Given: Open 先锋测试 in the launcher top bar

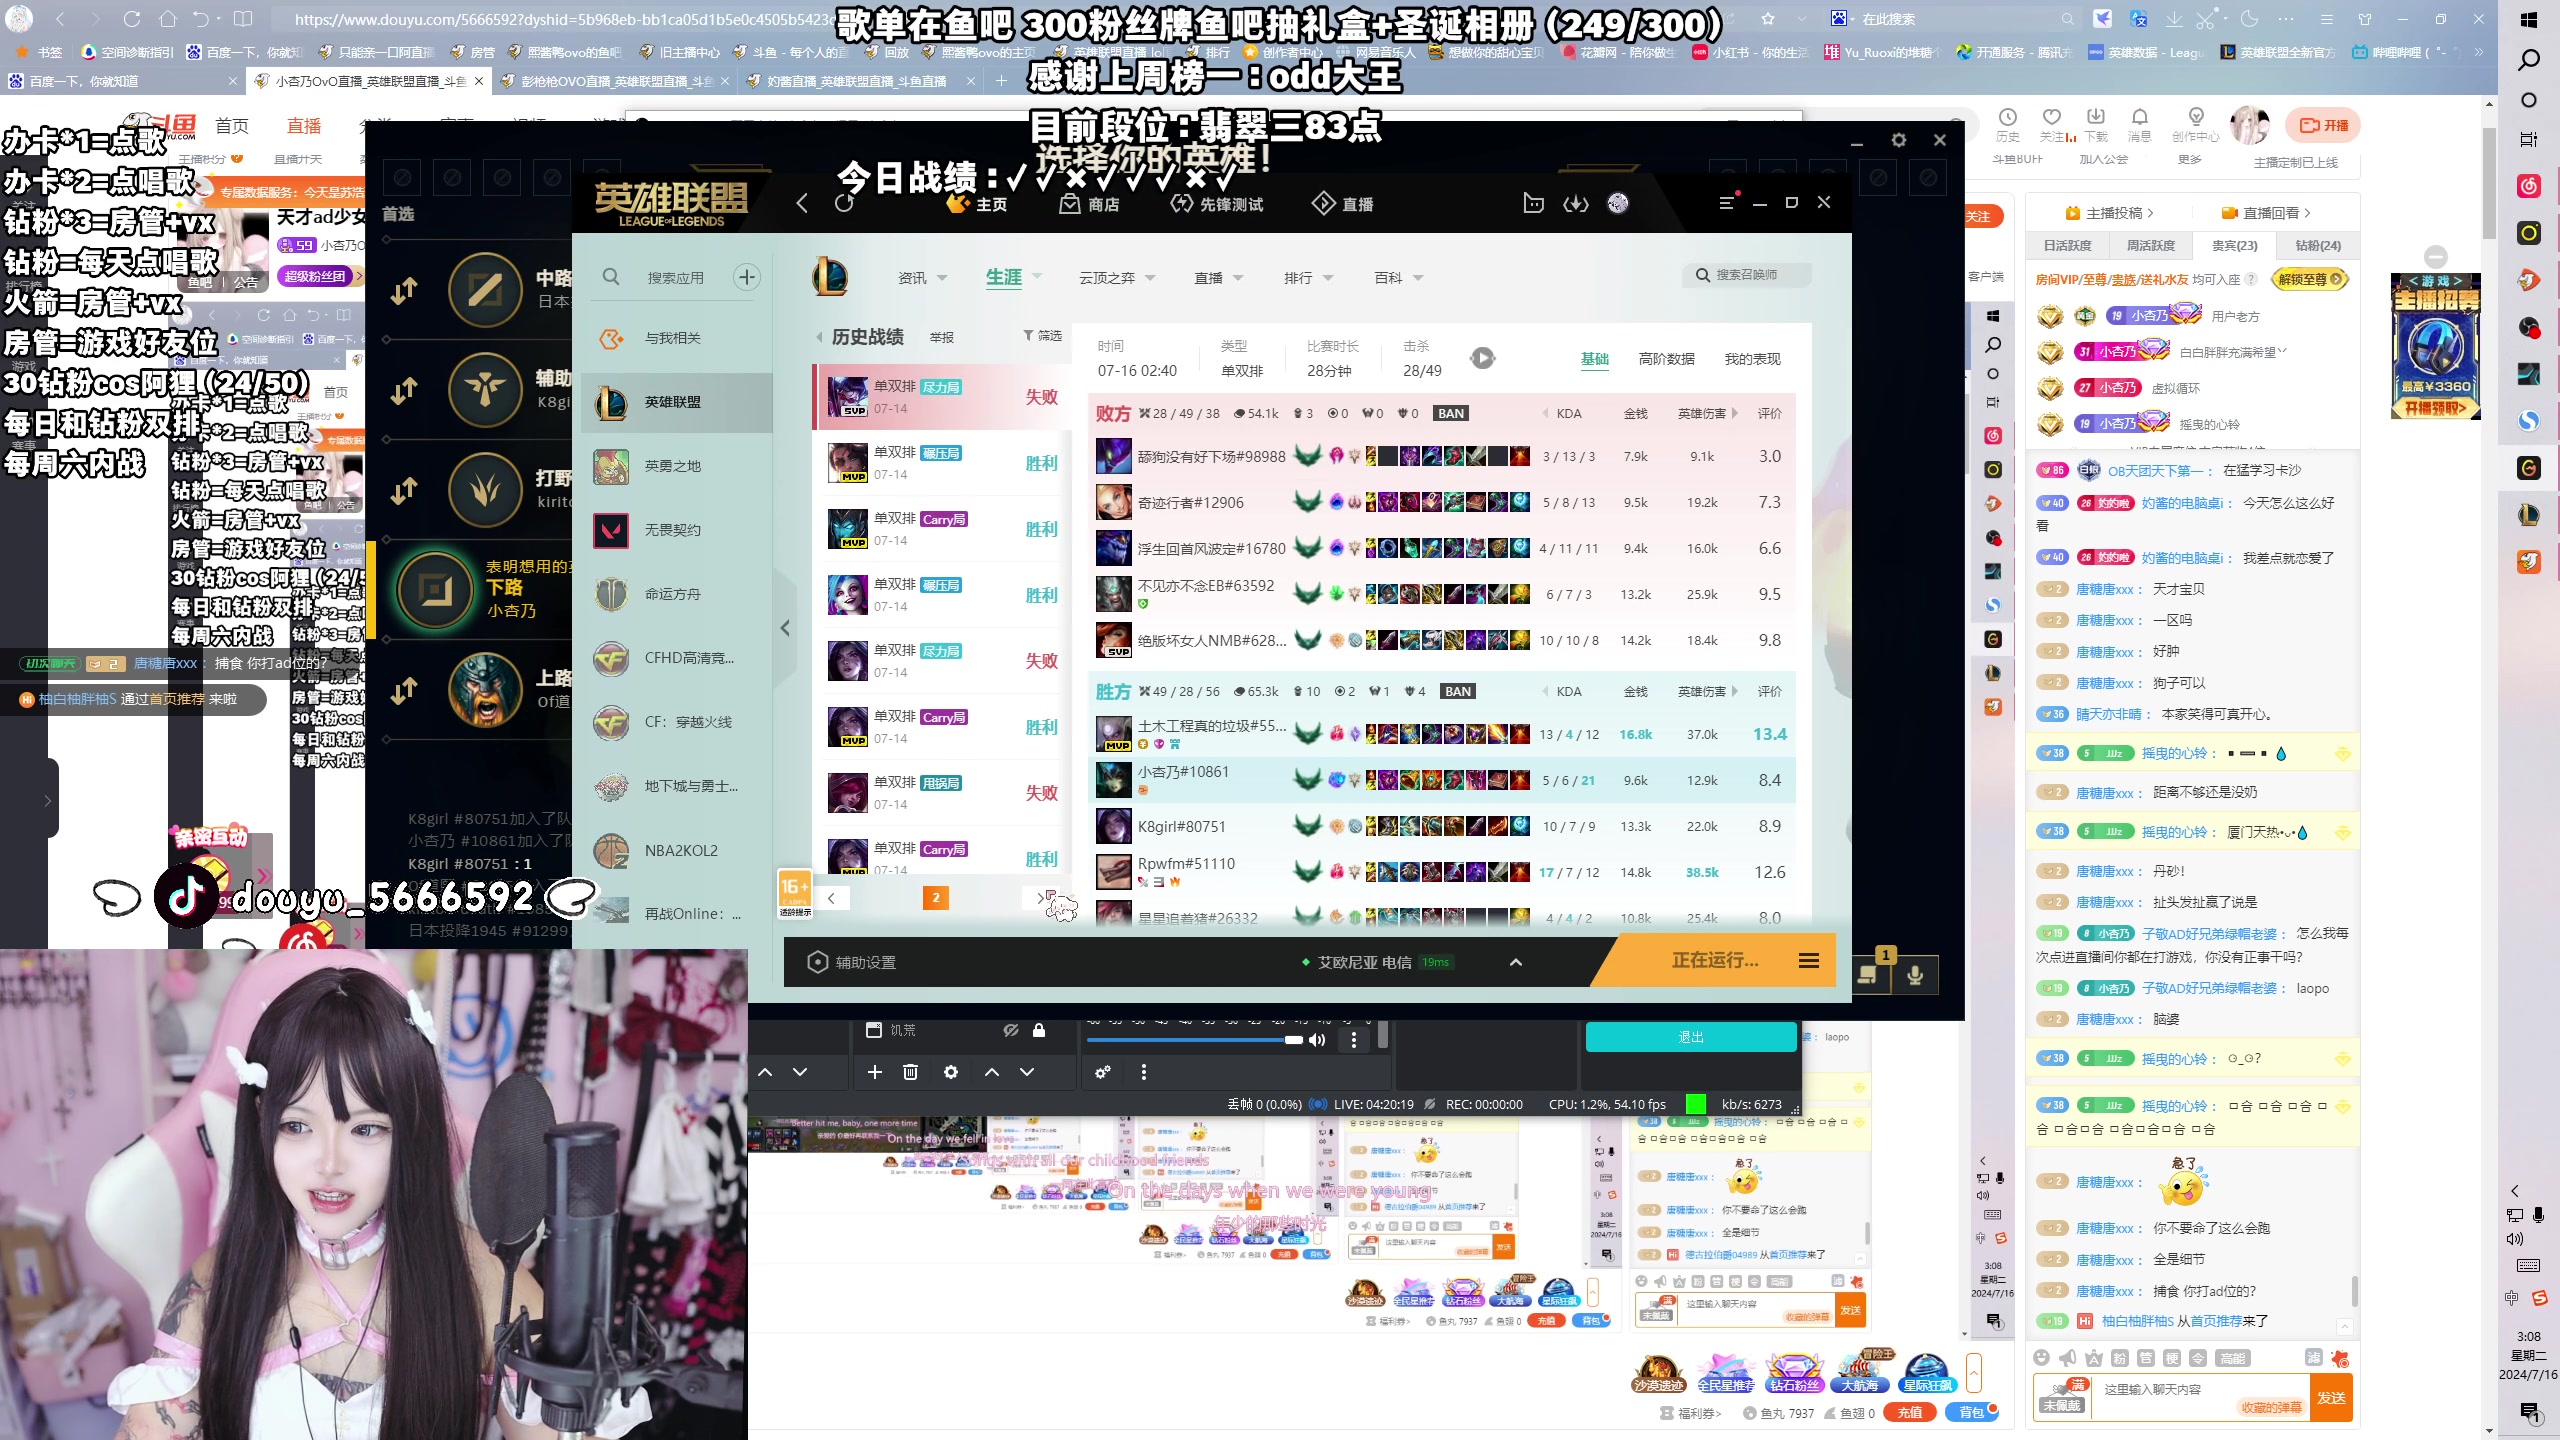Looking at the screenshot, I should tap(1216, 204).
